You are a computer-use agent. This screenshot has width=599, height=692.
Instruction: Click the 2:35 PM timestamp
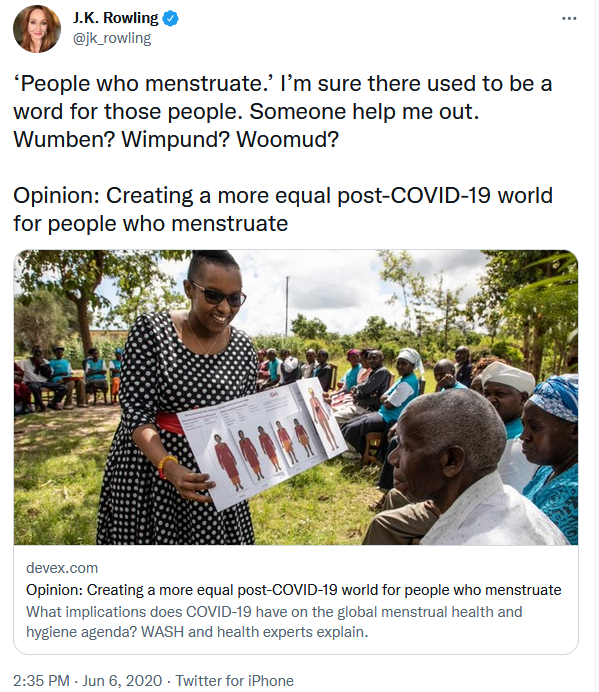41,680
